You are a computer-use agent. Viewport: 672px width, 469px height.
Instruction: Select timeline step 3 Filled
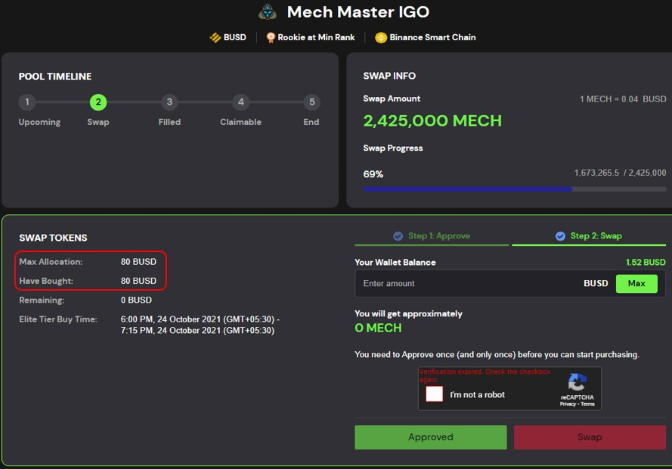click(169, 102)
